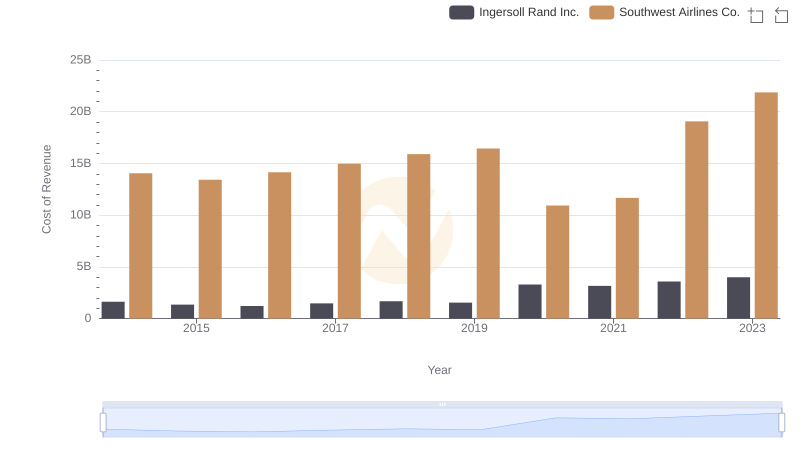
Task: Click the Southwest Airlines bar for 2023
Action: [766, 206]
